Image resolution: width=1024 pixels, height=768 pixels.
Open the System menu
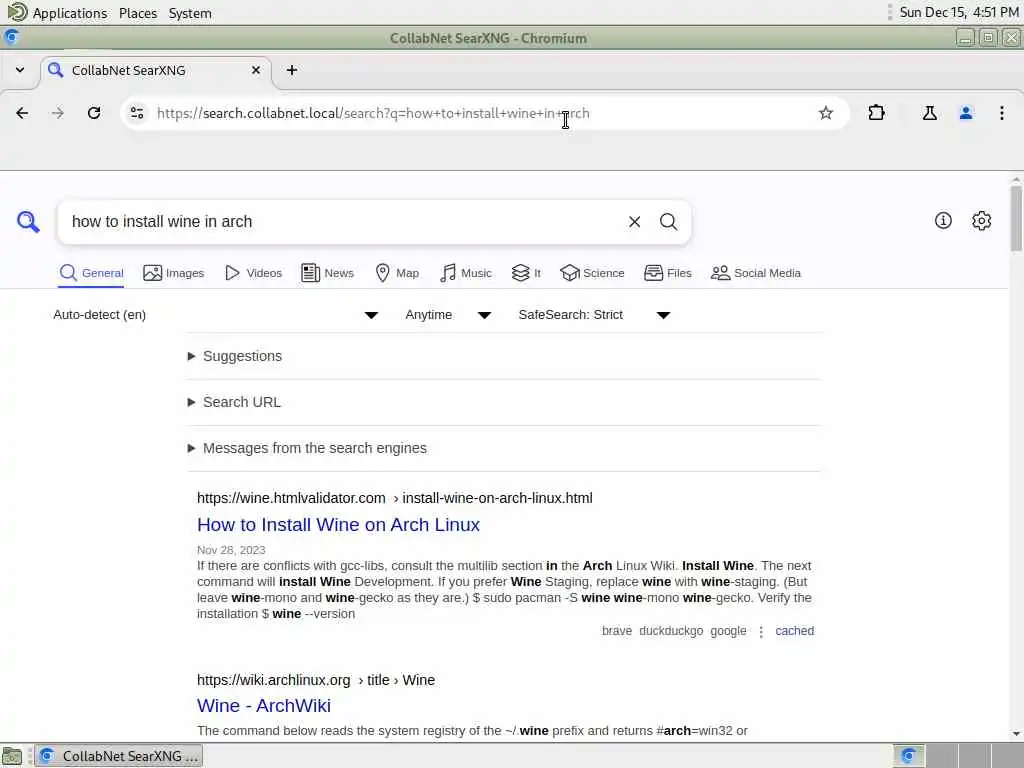pos(190,13)
